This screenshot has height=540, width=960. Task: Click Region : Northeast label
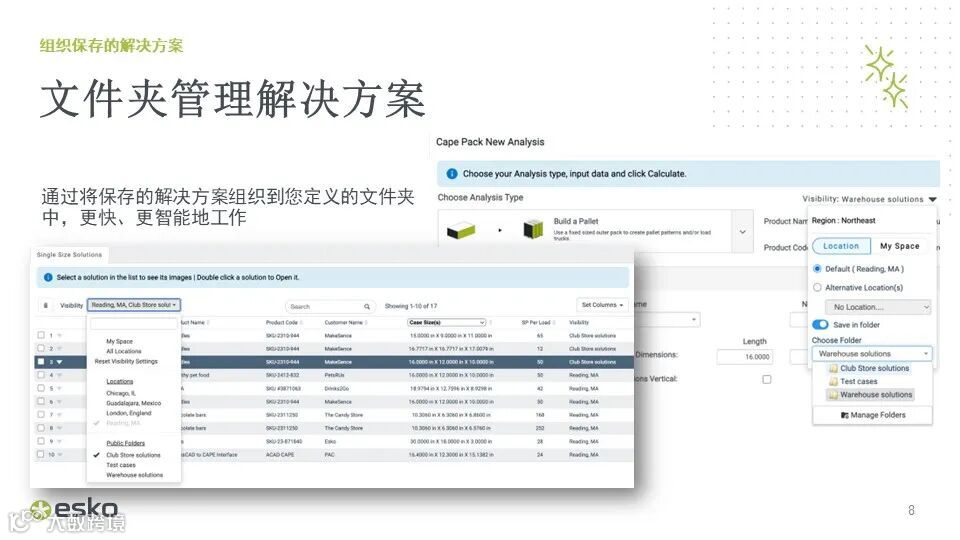tap(844, 220)
